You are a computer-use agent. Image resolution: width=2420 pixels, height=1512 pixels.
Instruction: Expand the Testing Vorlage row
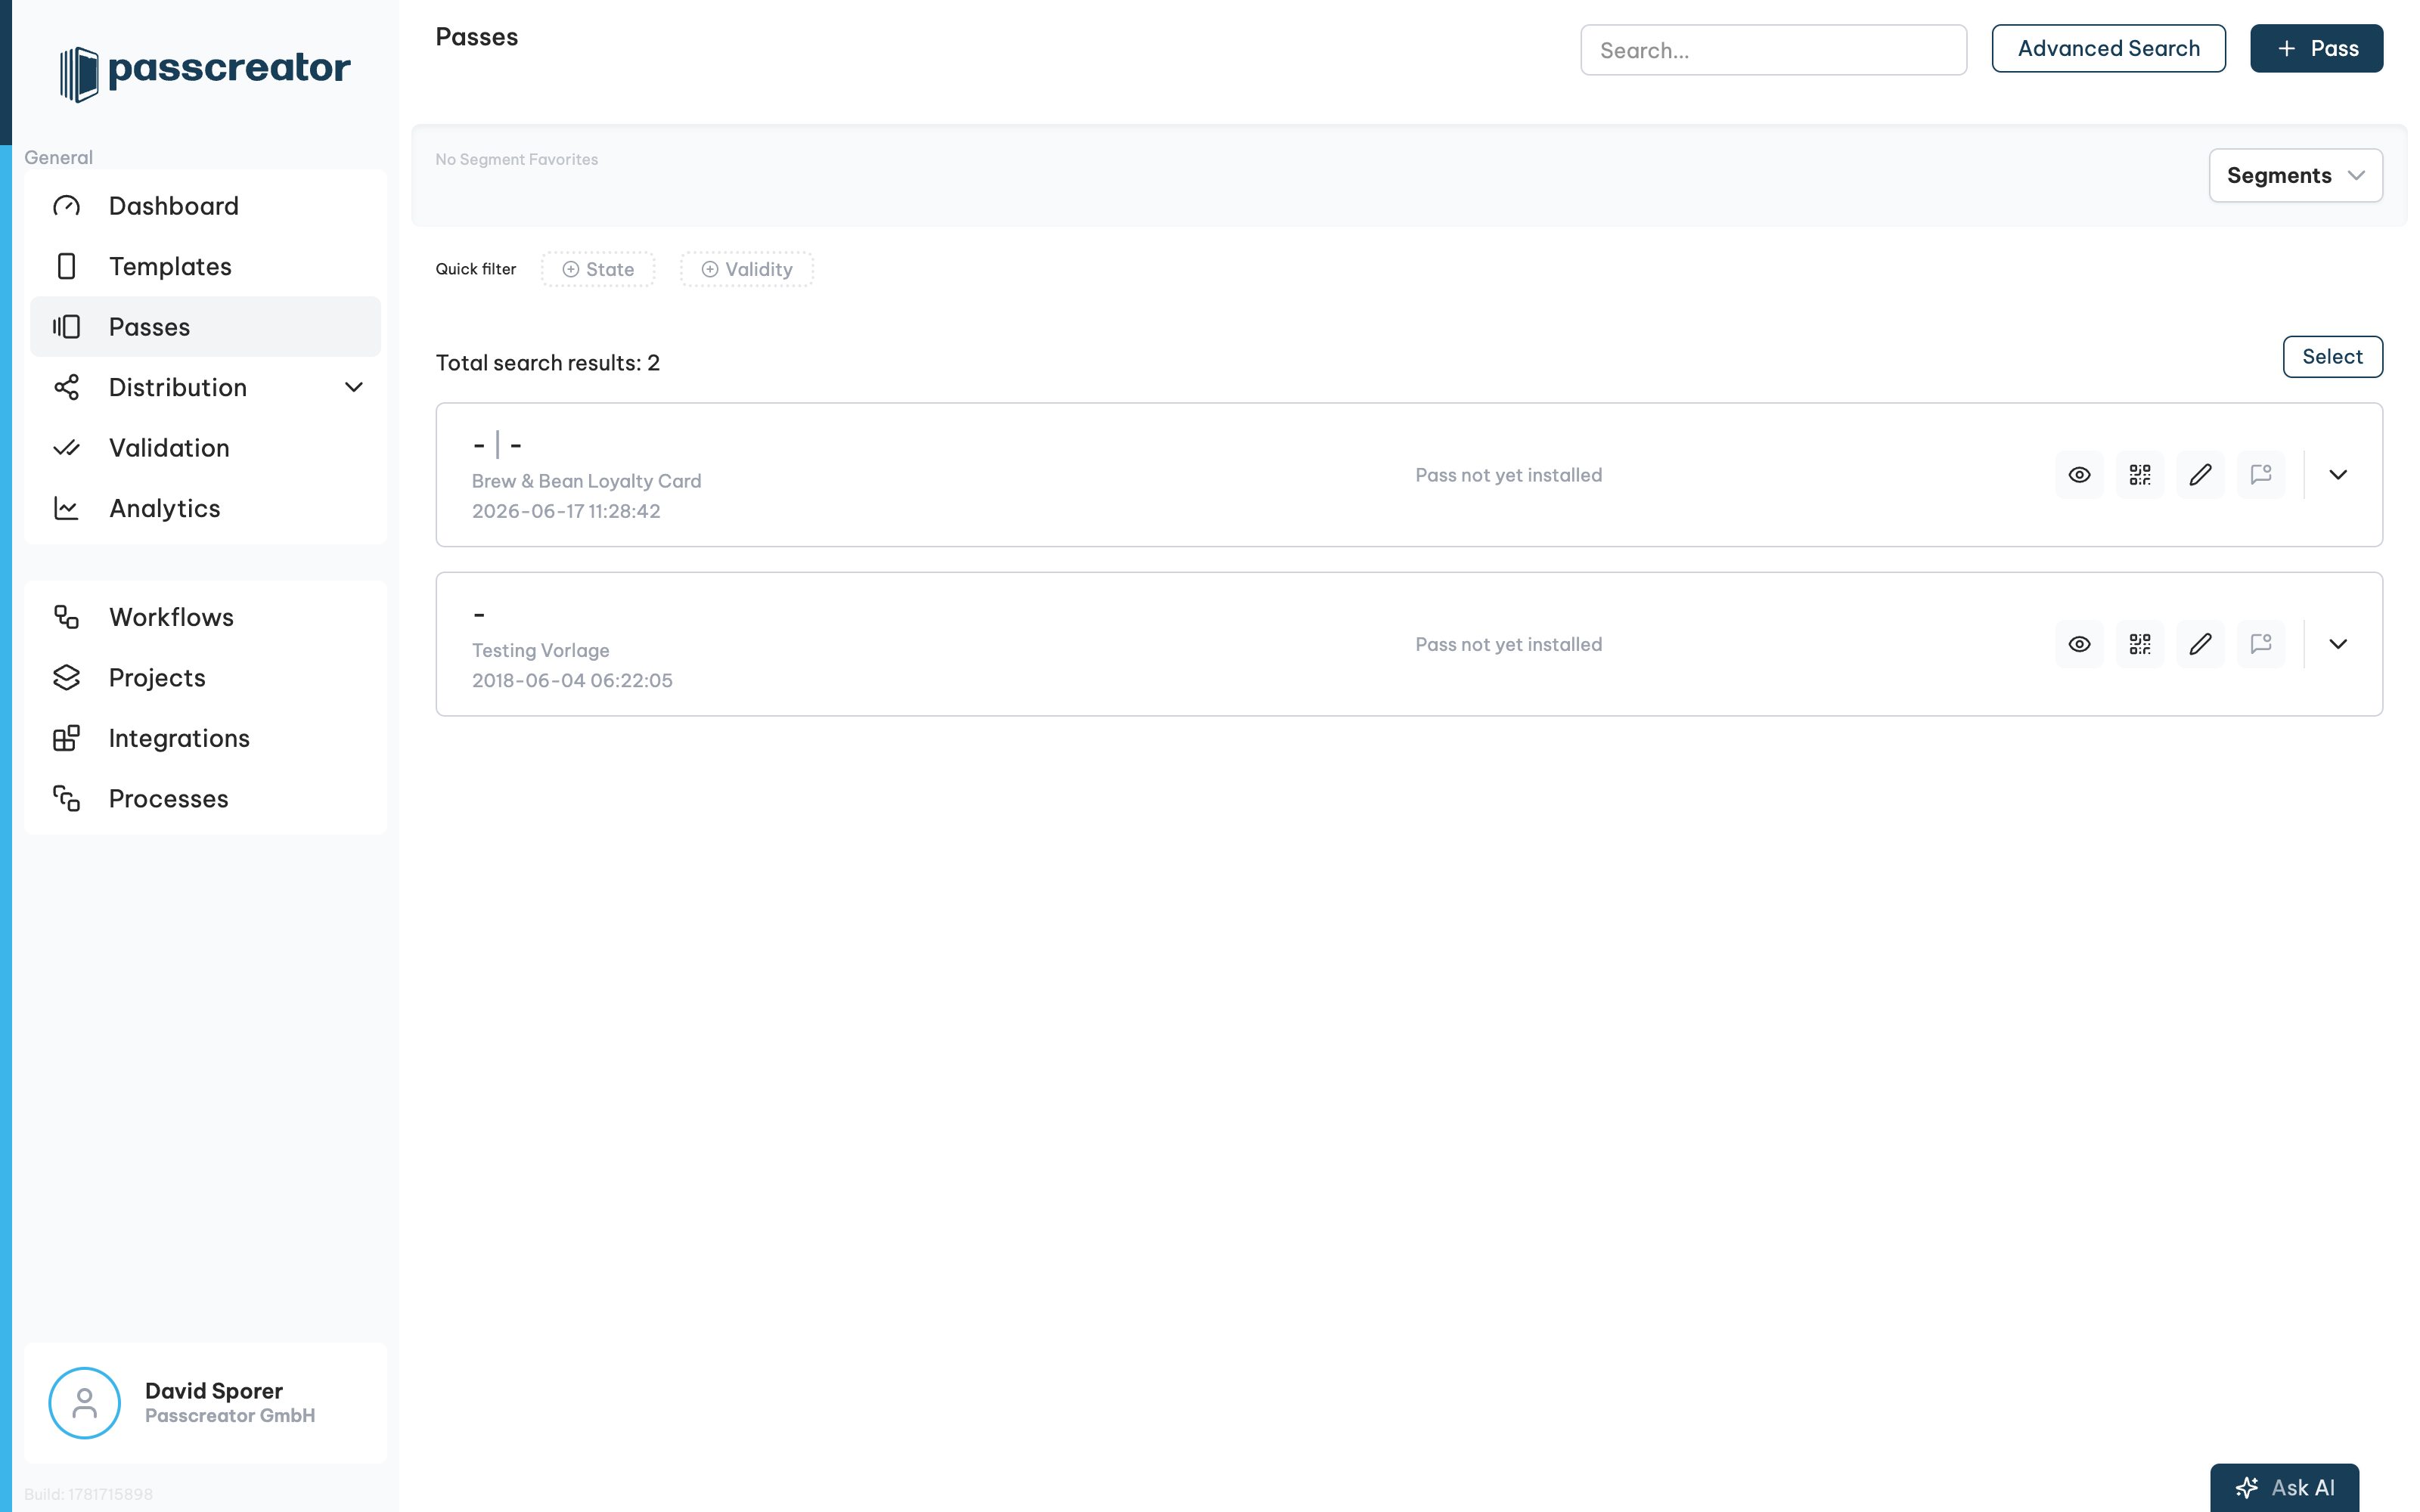coord(2338,644)
